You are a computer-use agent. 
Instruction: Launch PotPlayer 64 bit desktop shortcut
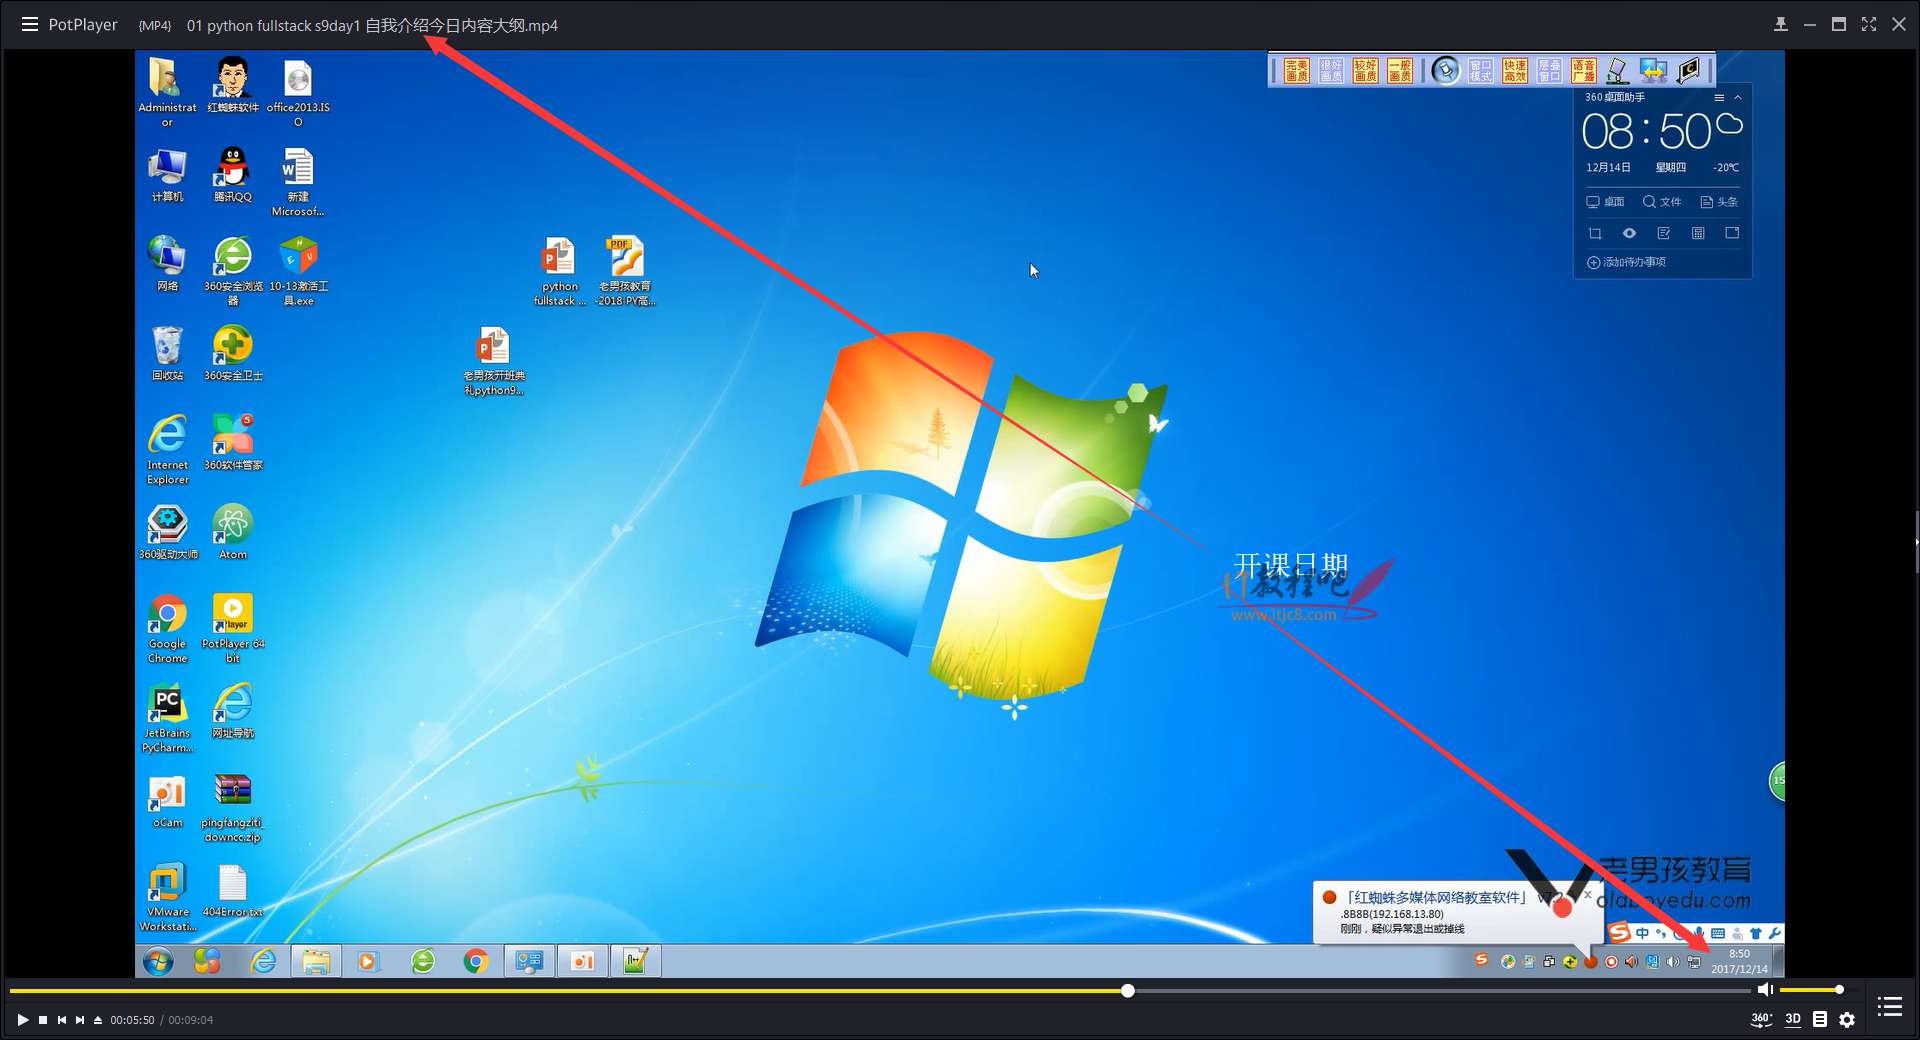(x=233, y=629)
